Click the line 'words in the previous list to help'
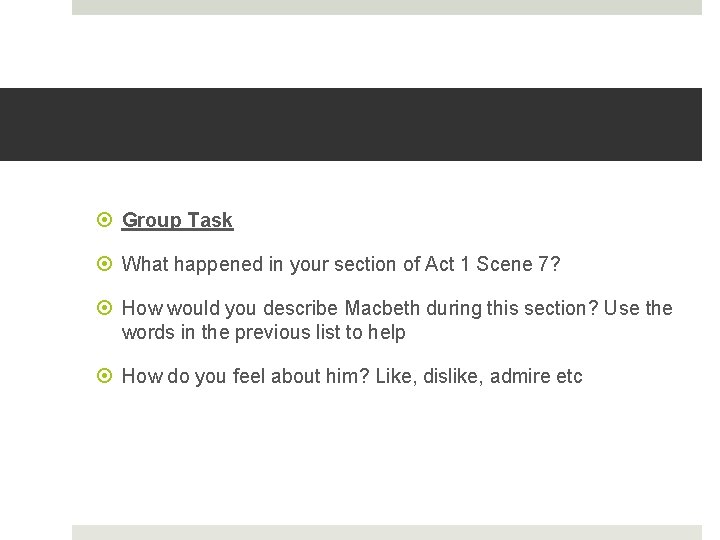The width and height of the screenshot is (720, 540). pyautogui.click(x=263, y=332)
